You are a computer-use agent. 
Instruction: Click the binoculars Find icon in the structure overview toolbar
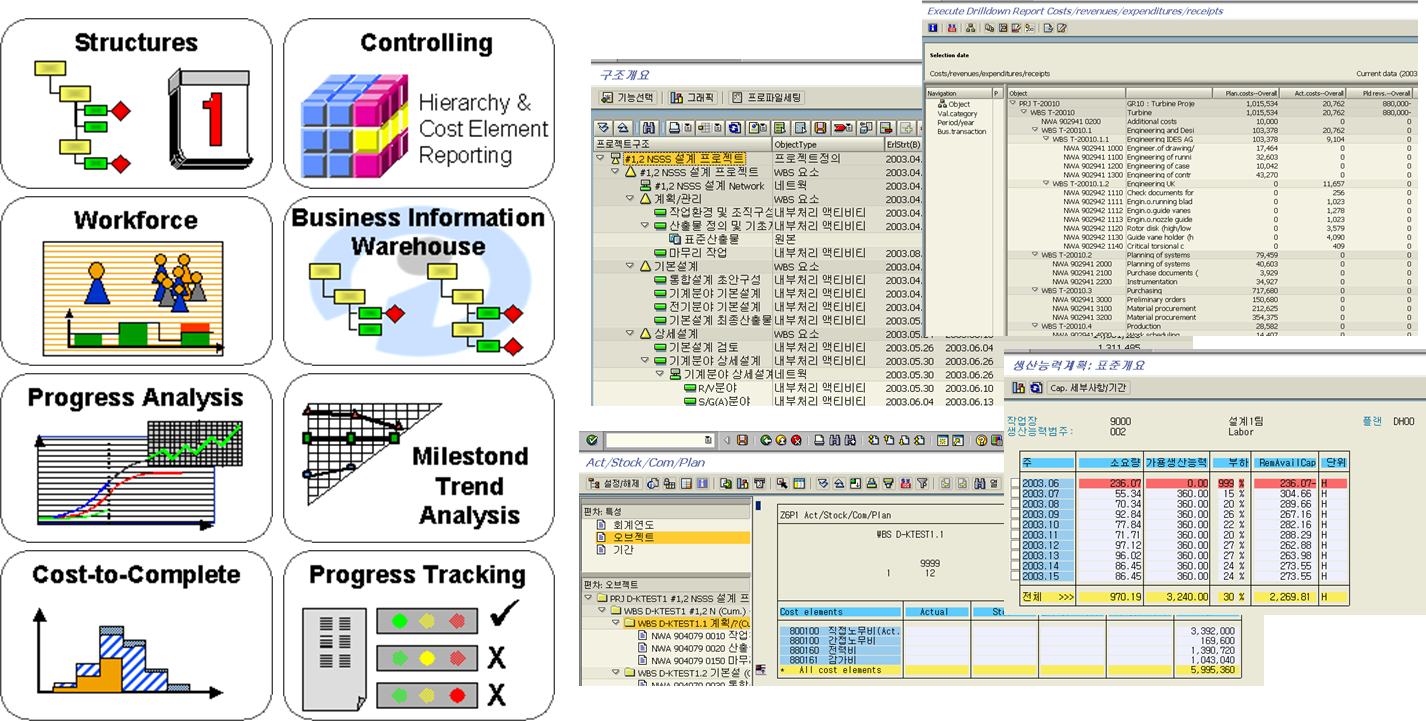[649, 128]
